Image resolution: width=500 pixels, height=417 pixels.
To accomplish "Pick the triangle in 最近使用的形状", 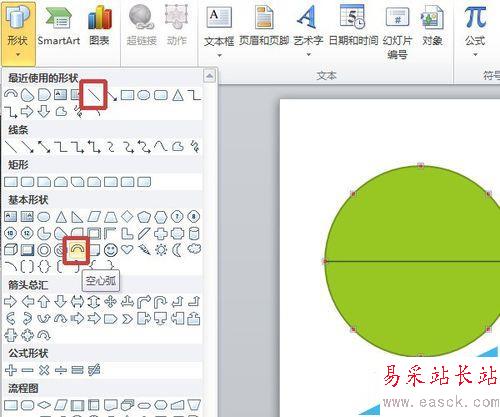I will pyautogui.click(x=178, y=95).
